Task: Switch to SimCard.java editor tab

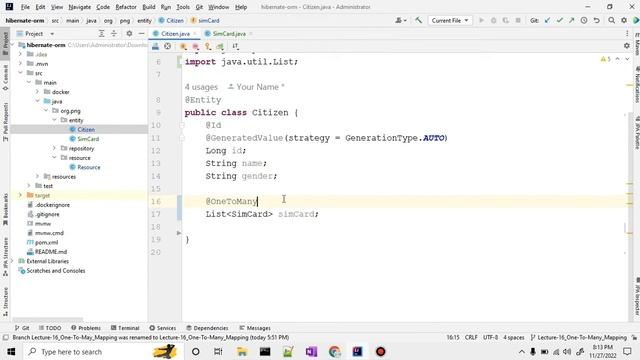Action: coord(229,33)
